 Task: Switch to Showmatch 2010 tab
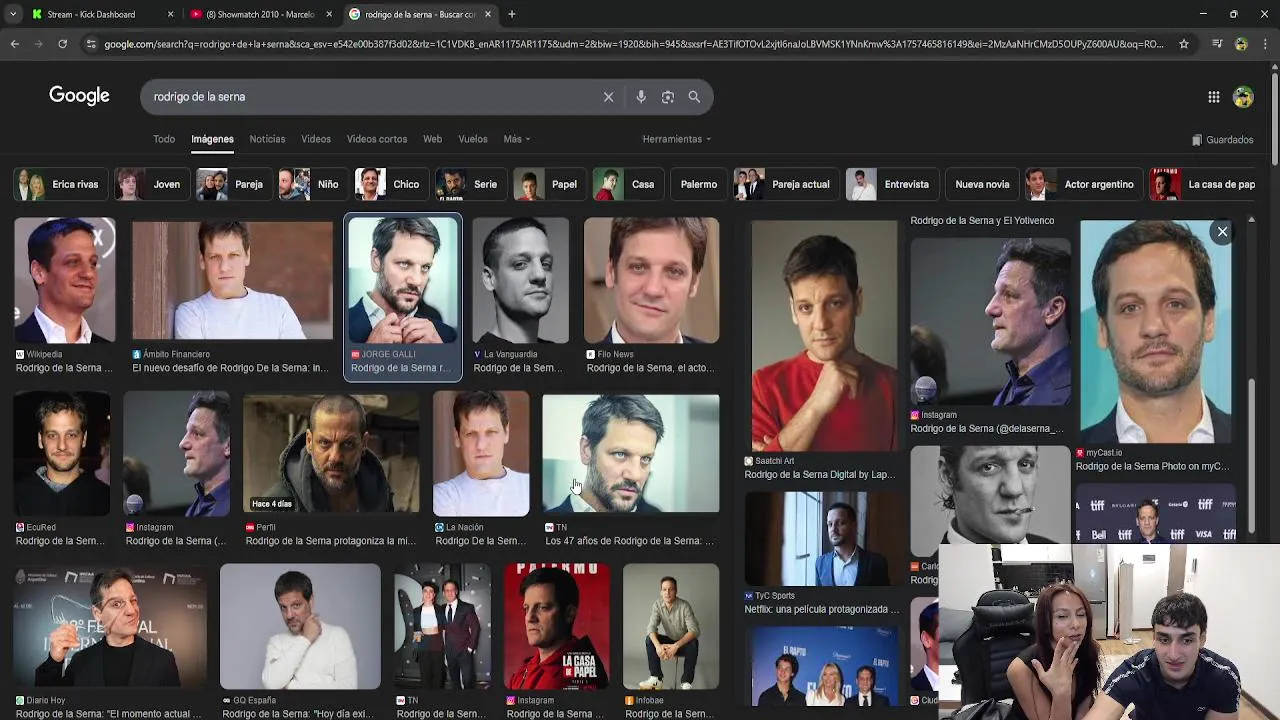click(260, 14)
